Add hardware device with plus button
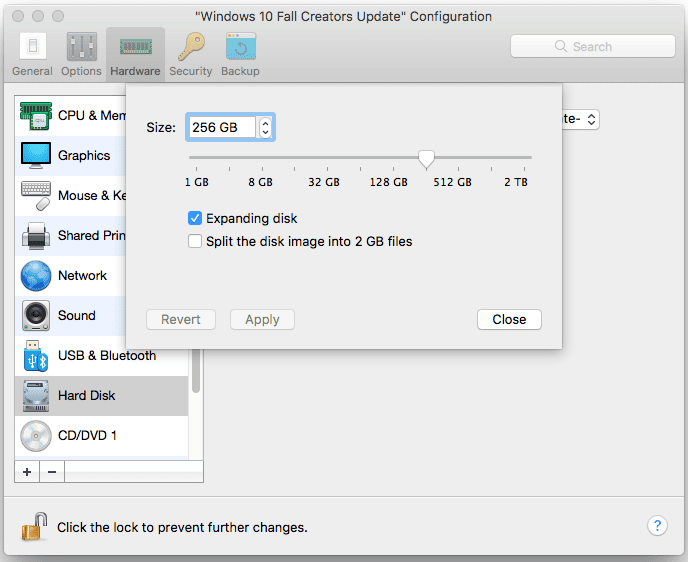Screen dimensions: 688x562 tap(27, 472)
